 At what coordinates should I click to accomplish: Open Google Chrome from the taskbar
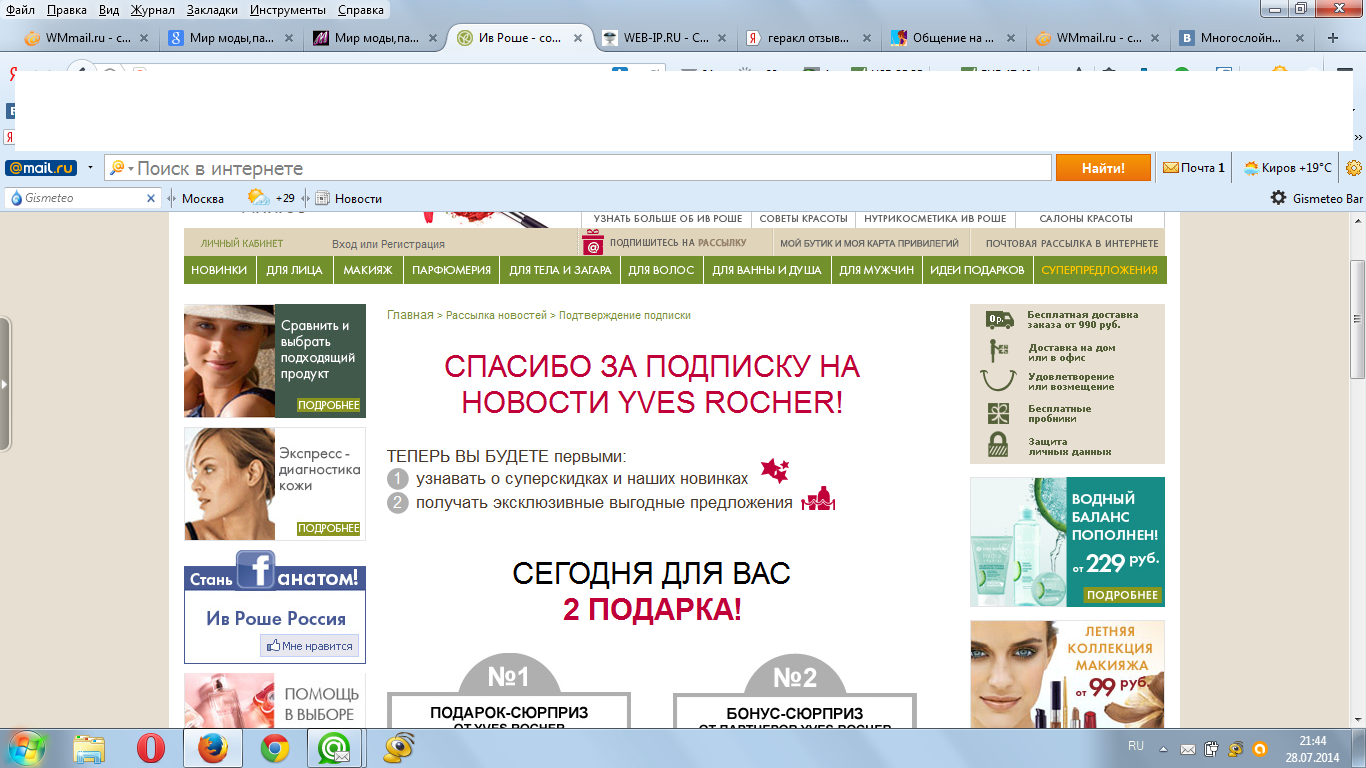click(275, 748)
